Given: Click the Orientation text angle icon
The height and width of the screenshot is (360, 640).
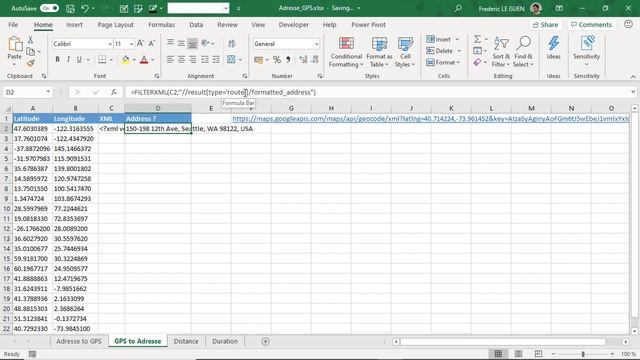Looking at the screenshot, I should 205,43.
